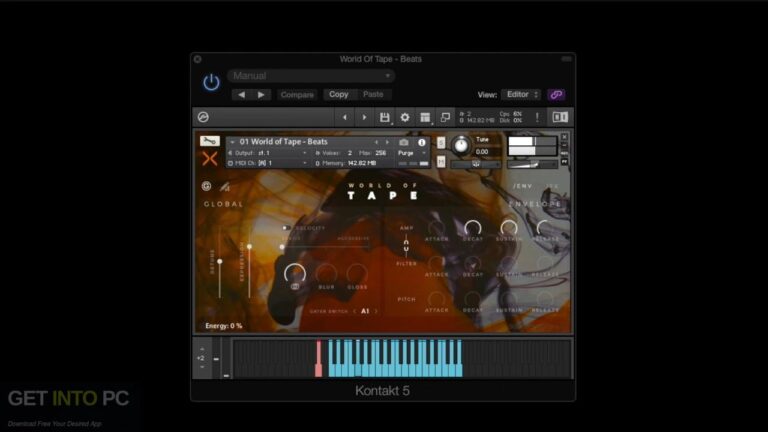Screen dimensions: 768x432
Task: Open the save floppy disk menu
Action: [x=384, y=118]
